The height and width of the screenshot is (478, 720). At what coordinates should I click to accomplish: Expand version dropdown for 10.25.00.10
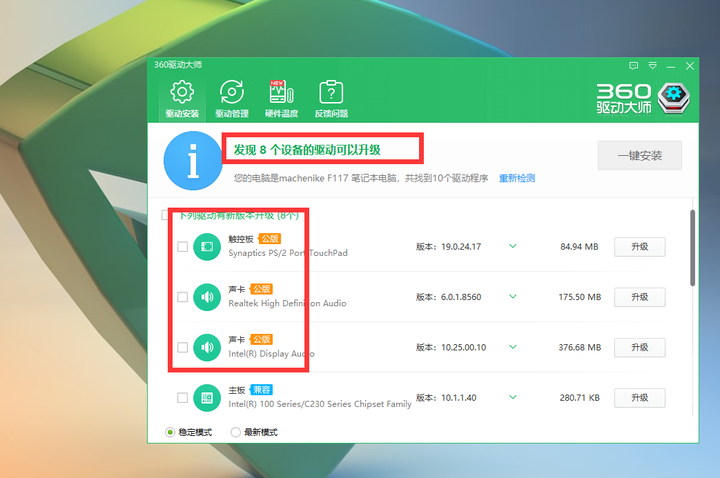(513, 347)
